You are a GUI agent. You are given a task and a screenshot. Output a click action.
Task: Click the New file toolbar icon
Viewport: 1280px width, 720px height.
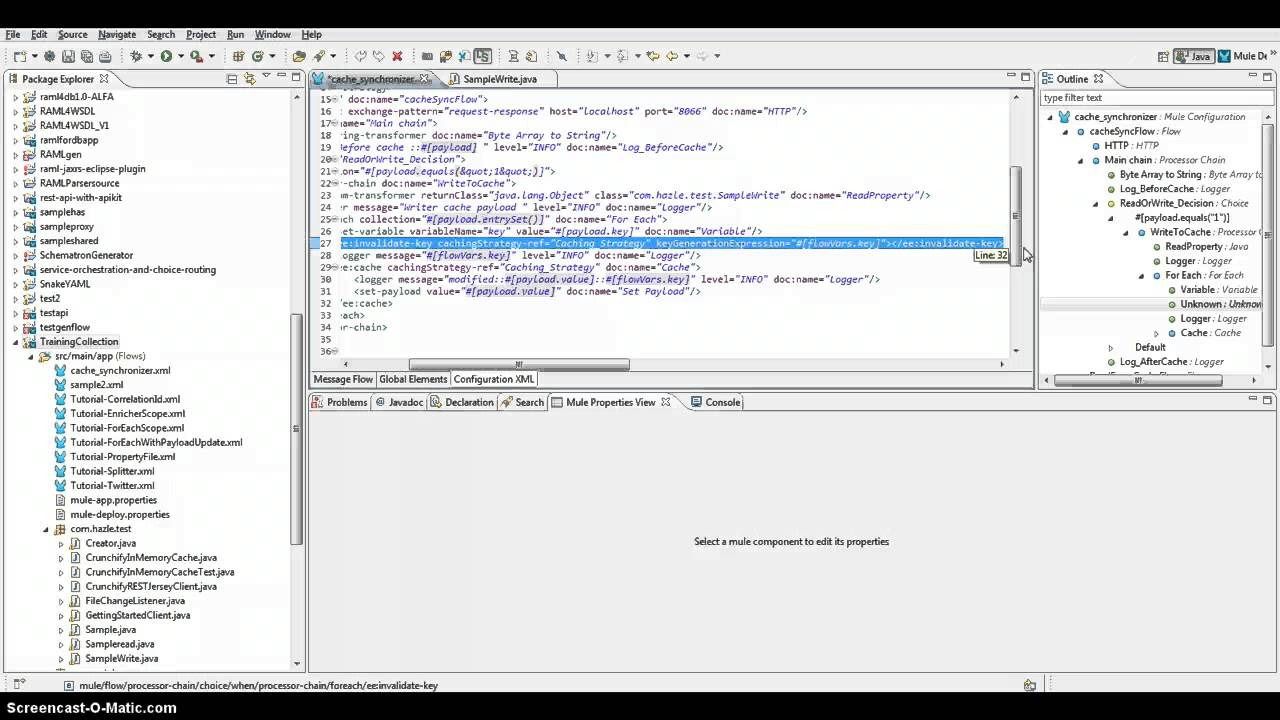point(20,56)
